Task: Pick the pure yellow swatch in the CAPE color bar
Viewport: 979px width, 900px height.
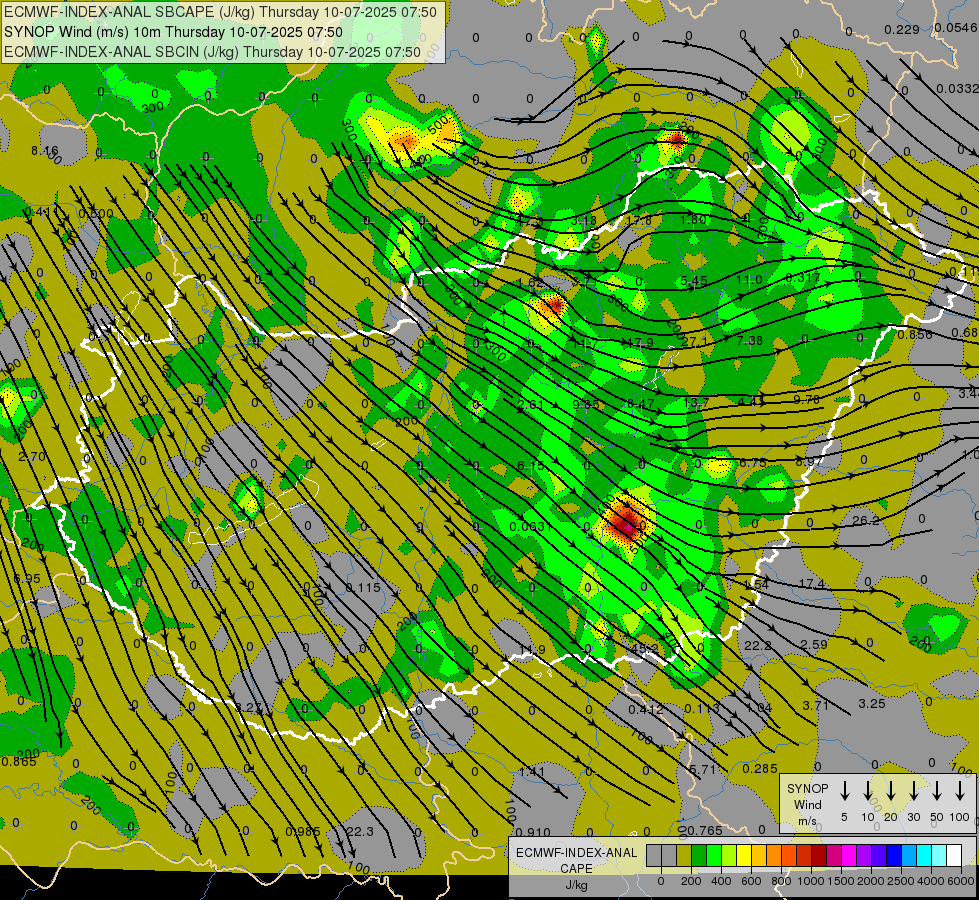Action: (745, 856)
